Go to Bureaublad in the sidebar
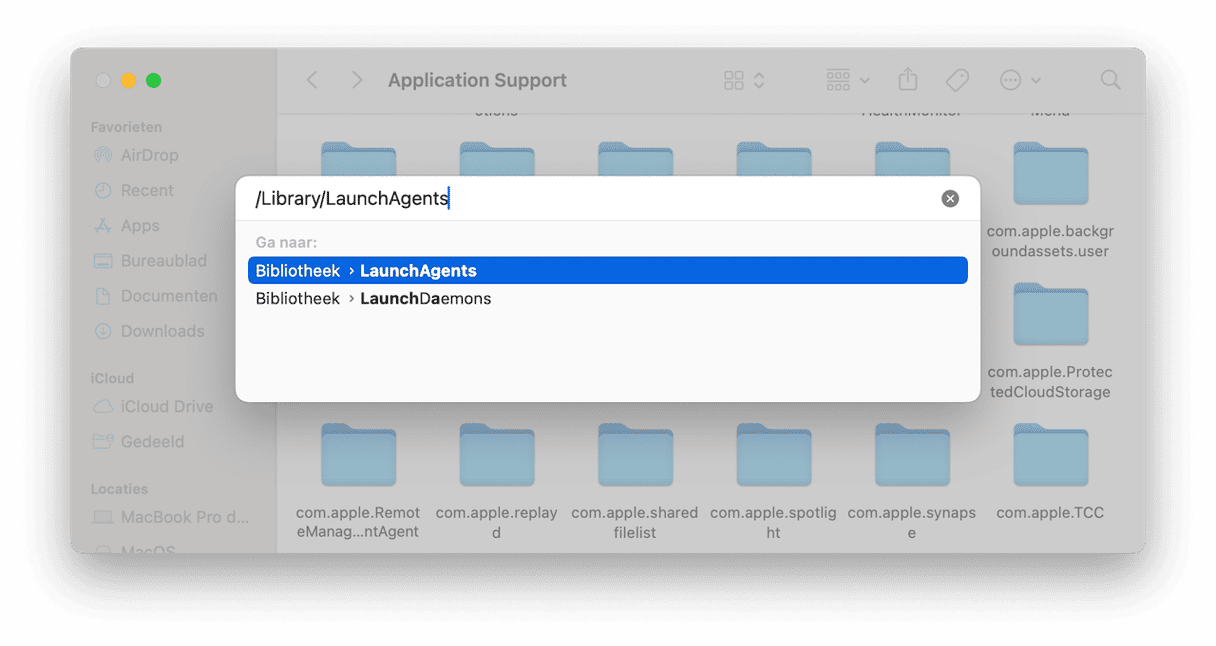Image resolution: width=1216 pixels, height=646 pixels. tap(150, 261)
